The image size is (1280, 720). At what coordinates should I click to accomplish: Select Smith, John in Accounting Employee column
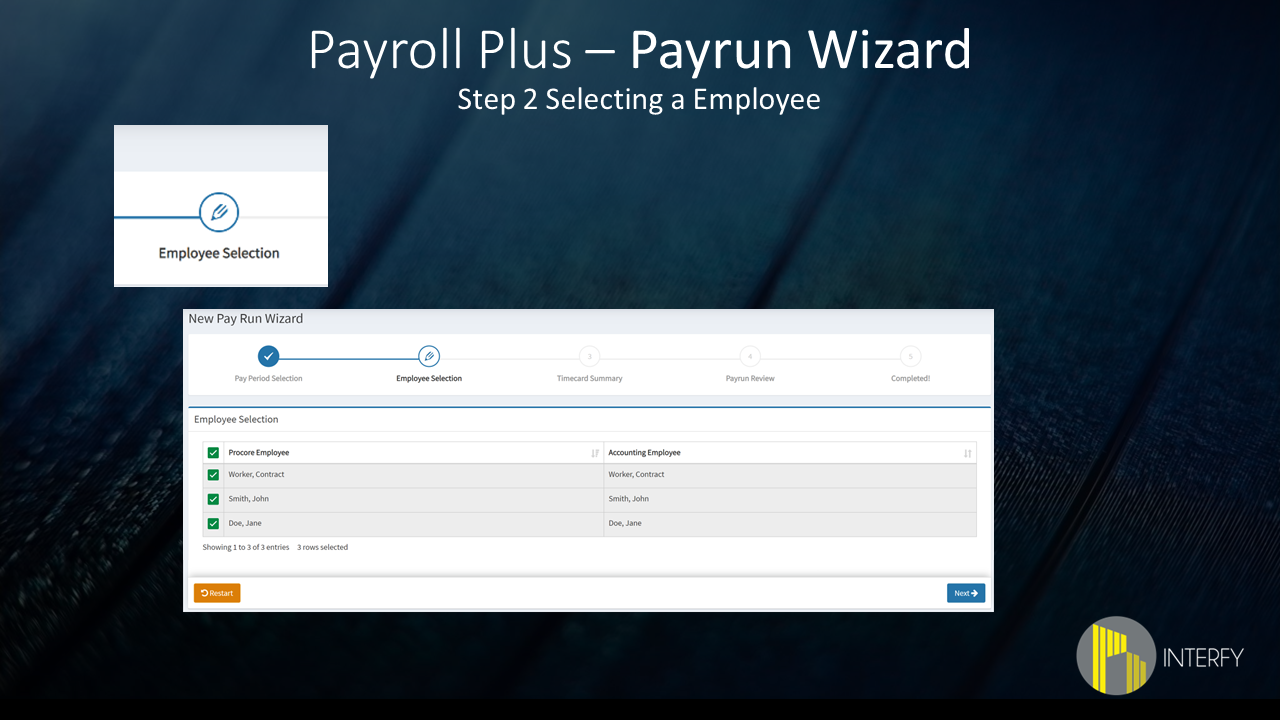click(628, 499)
